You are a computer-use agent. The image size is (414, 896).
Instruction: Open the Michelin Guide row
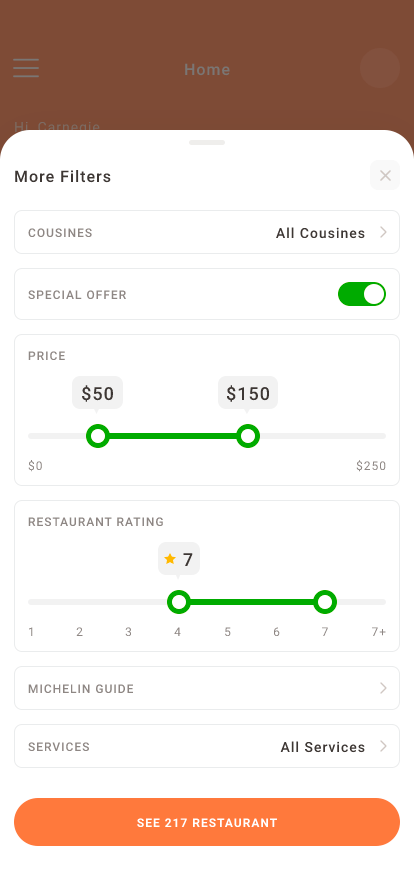click(x=207, y=688)
